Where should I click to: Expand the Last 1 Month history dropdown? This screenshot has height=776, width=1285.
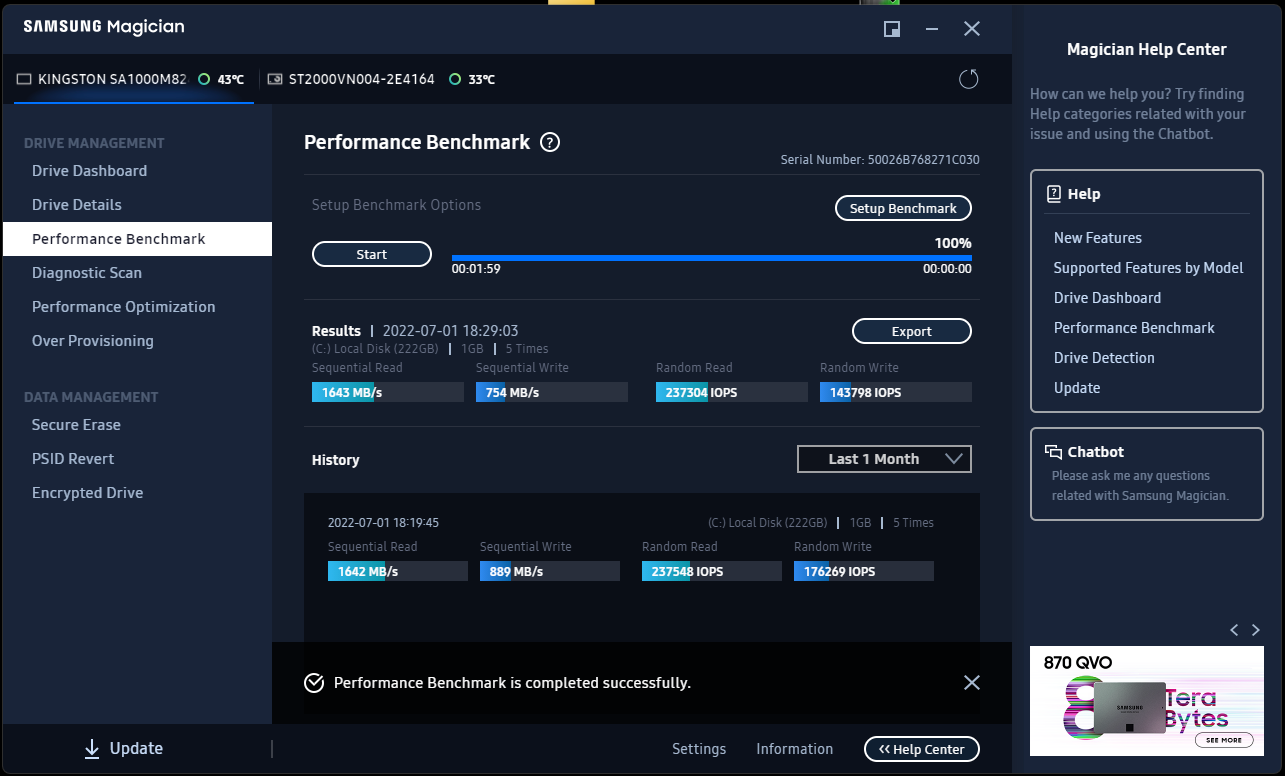[x=884, y=459]
